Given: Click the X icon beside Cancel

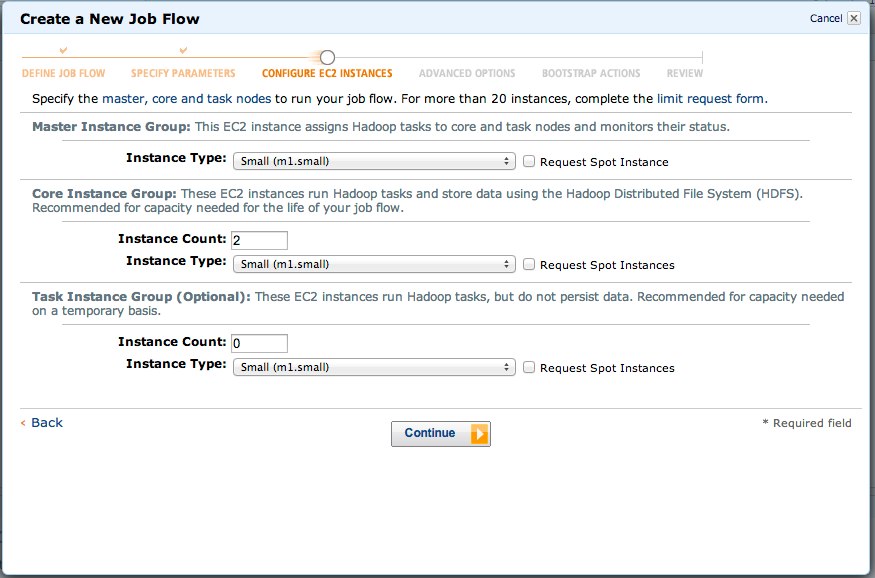Looking at the screenshot, I should click(x=854, y=18).
